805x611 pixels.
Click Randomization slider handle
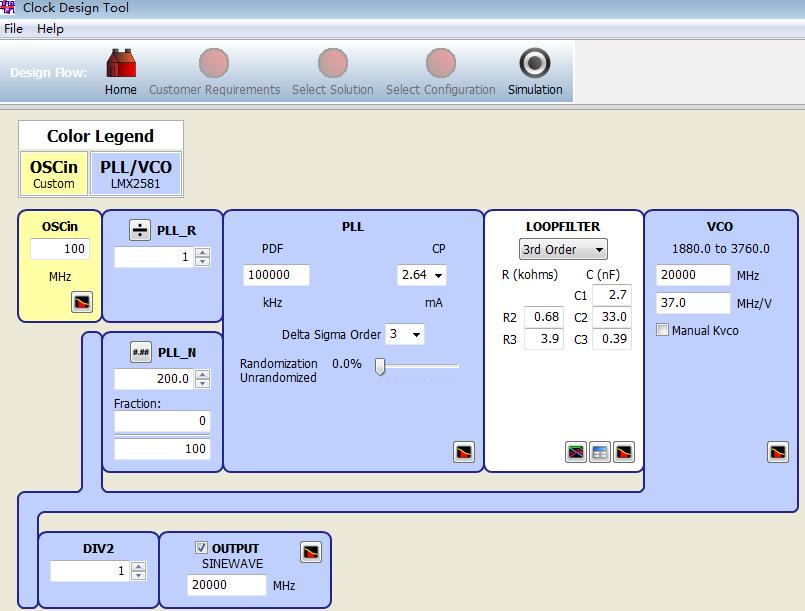click(380, 367)
